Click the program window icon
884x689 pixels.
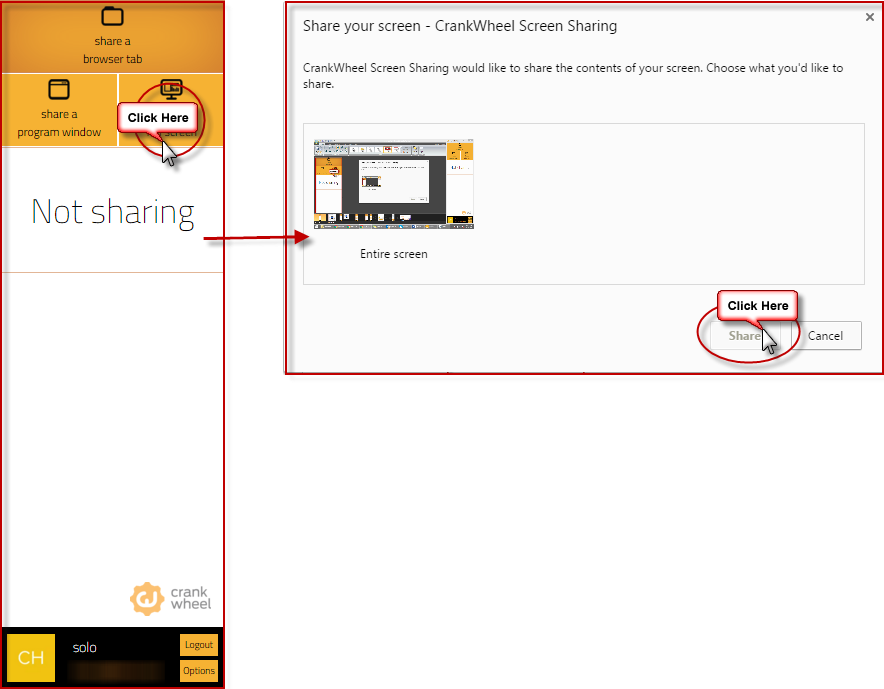[x=59, y=89]
